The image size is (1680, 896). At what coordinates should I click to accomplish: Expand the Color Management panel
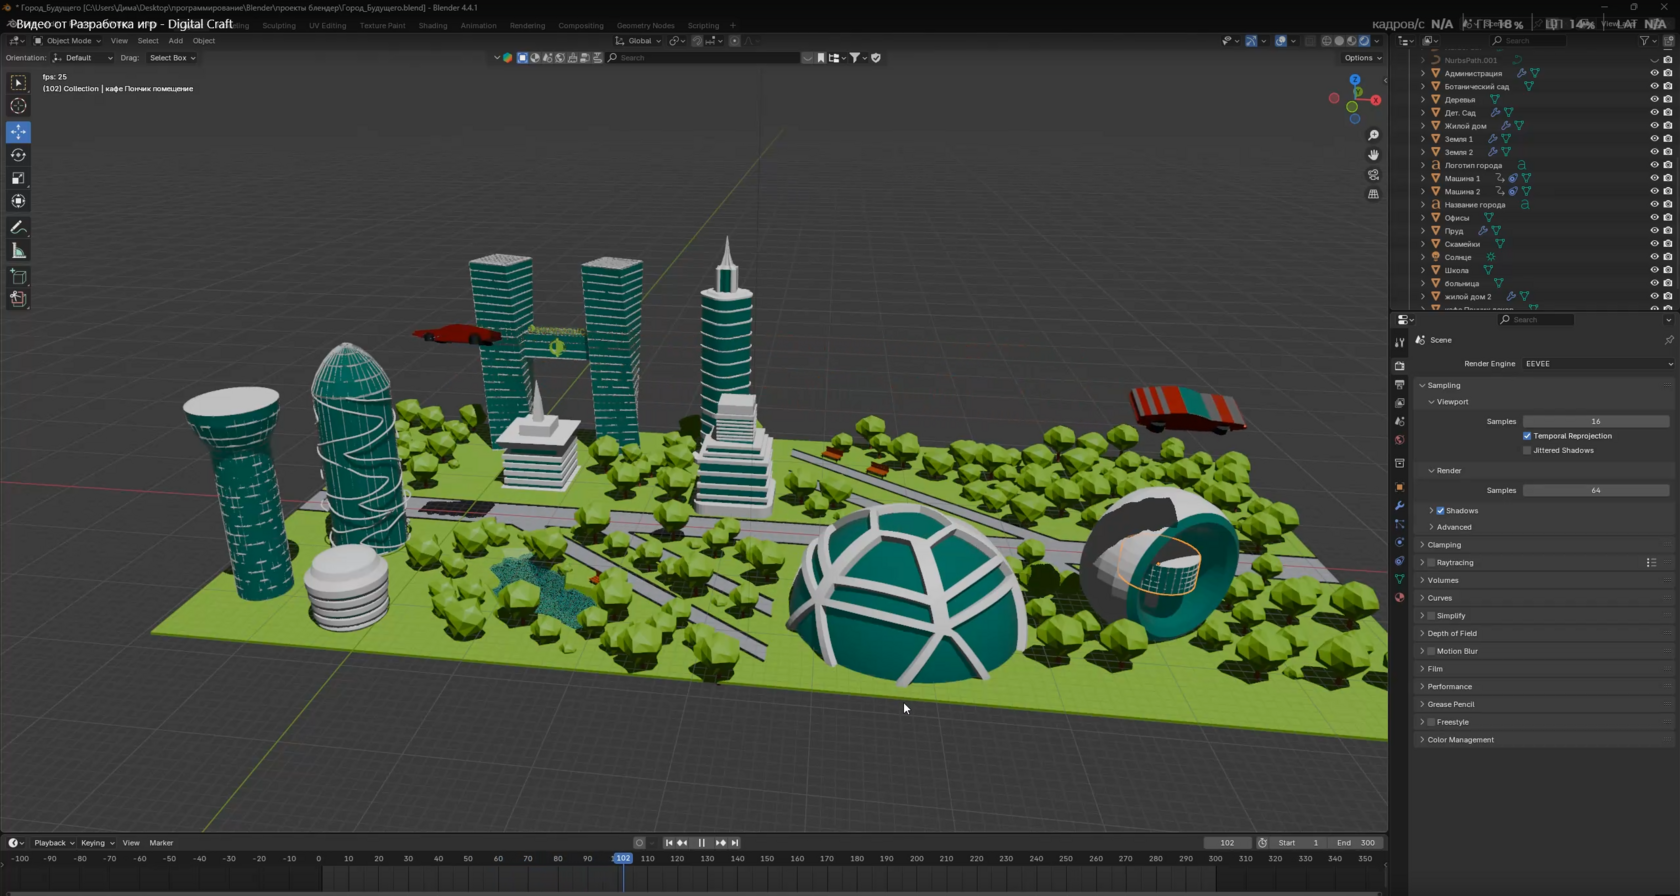[x=1460, y=740]
